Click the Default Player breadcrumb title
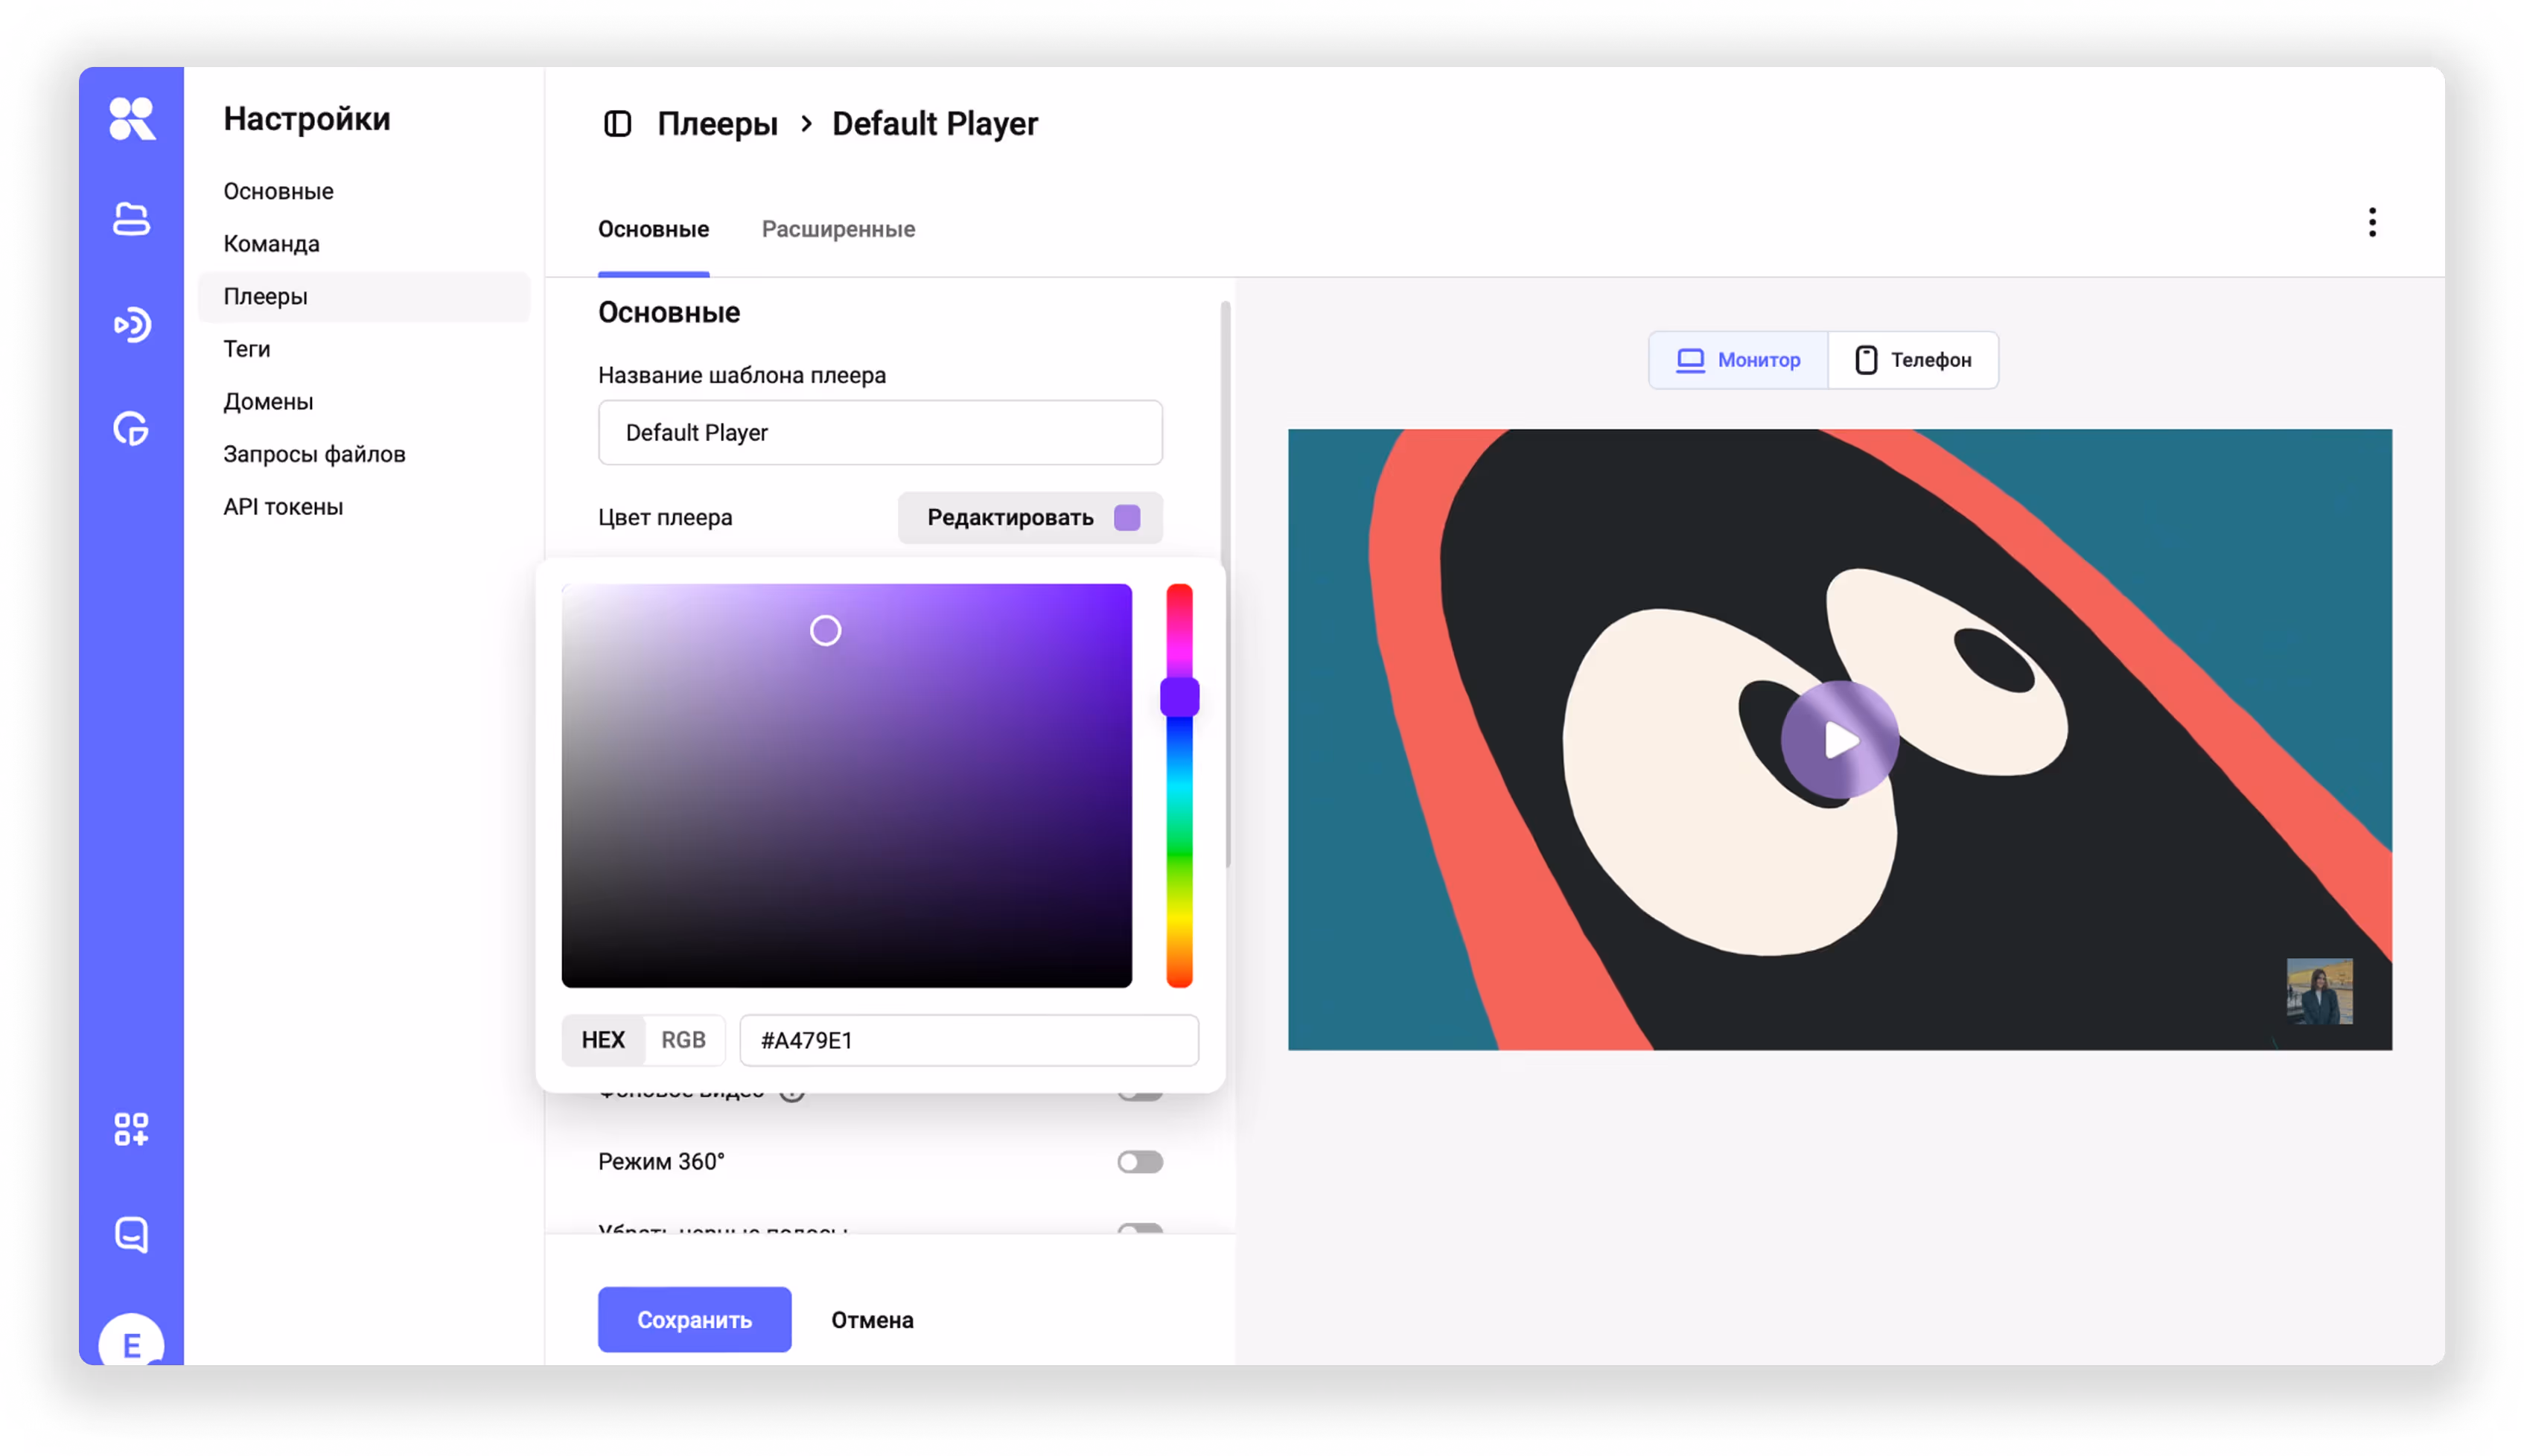This screenshot has width=2524, height=1456. (935, 124)
